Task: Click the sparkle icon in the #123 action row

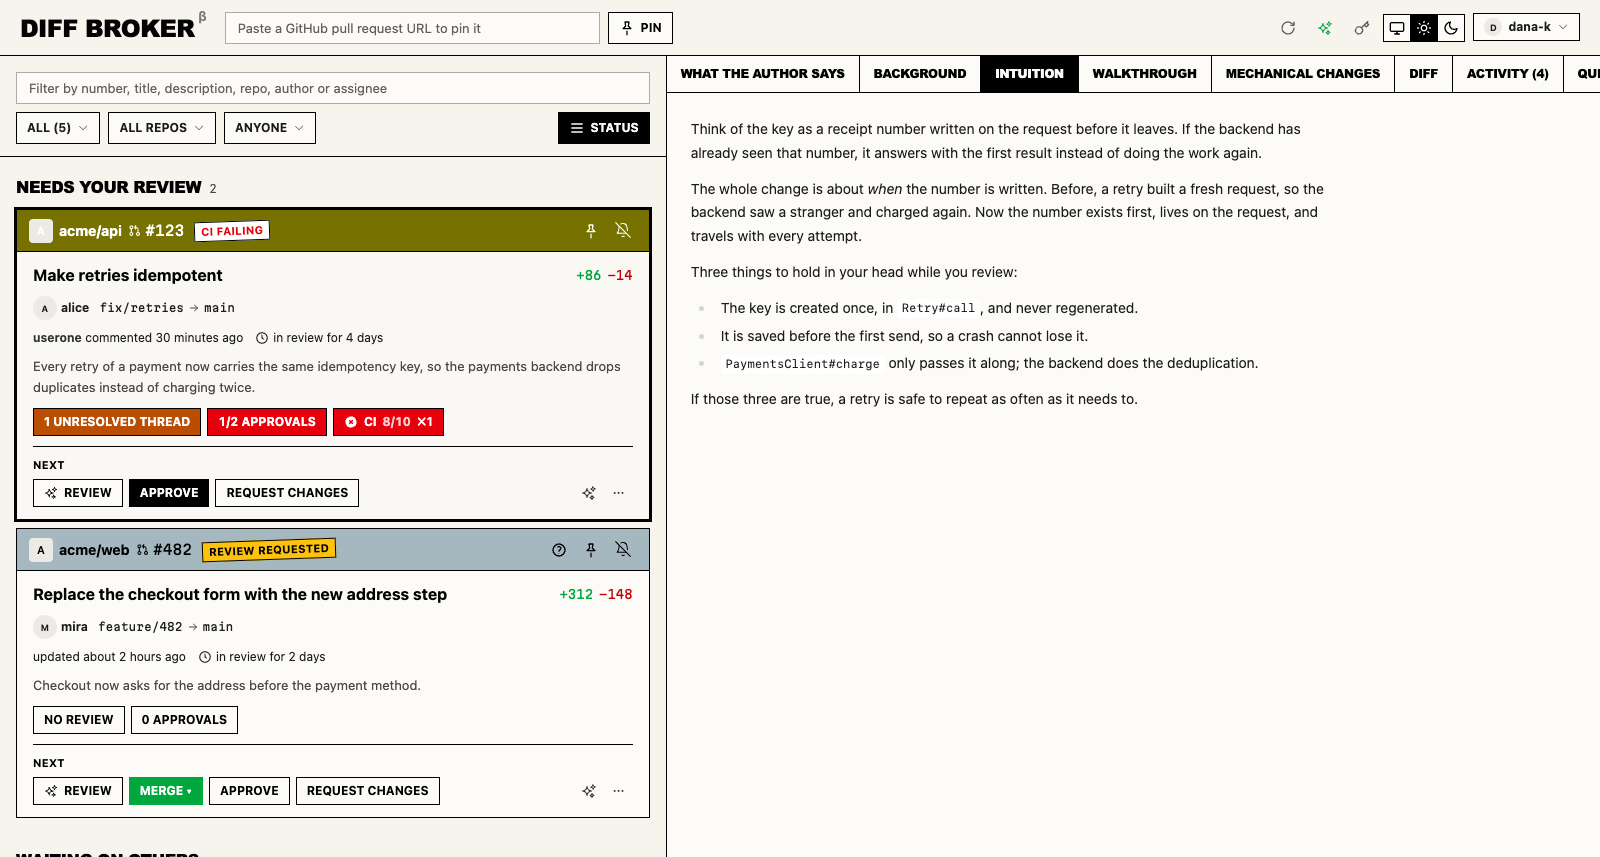Action: point(589,493)
